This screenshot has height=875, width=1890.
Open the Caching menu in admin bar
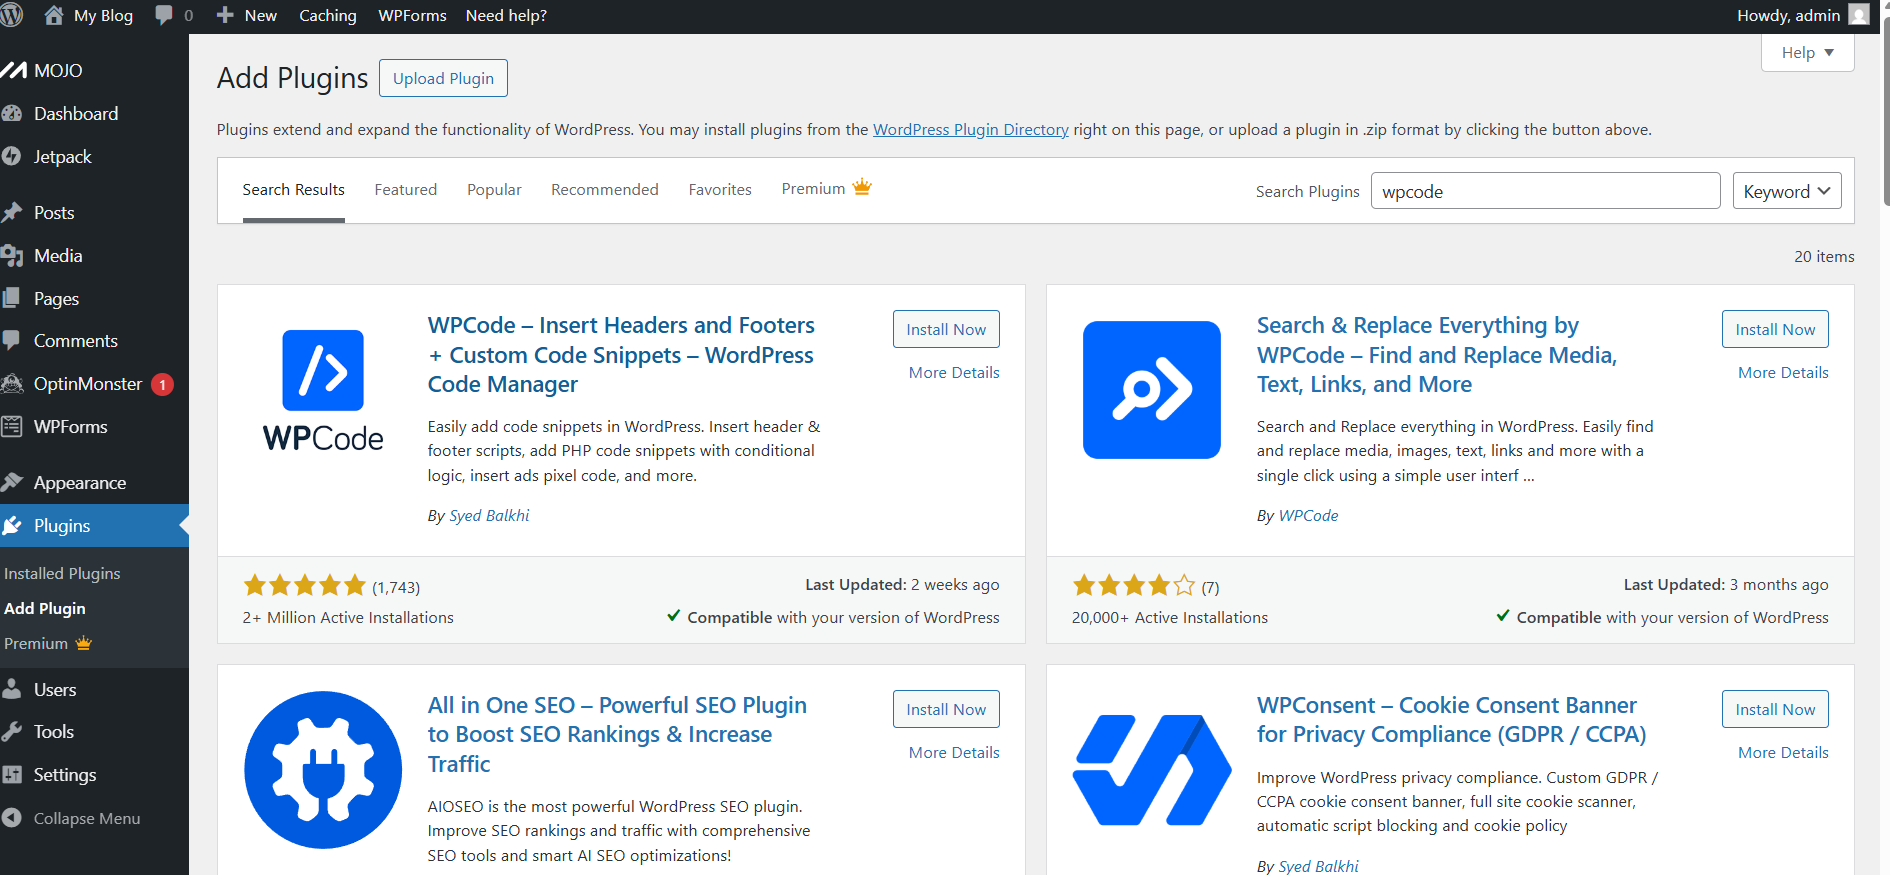click(328, 15)
